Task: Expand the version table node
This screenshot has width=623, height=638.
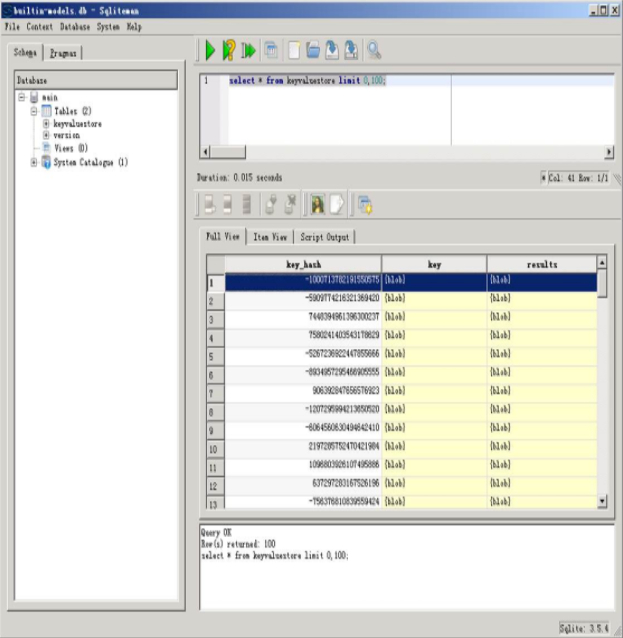Action: tap(46, 135)
